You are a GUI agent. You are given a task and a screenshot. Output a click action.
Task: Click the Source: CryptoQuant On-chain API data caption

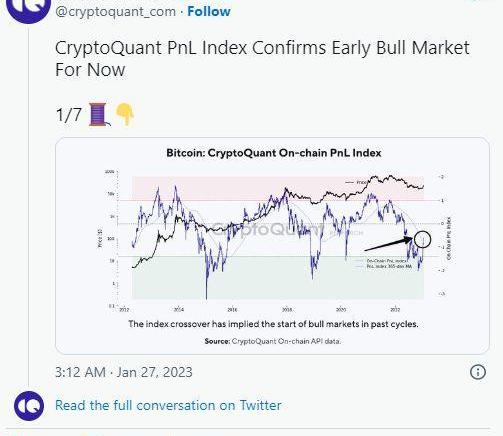tap(273, 341)
